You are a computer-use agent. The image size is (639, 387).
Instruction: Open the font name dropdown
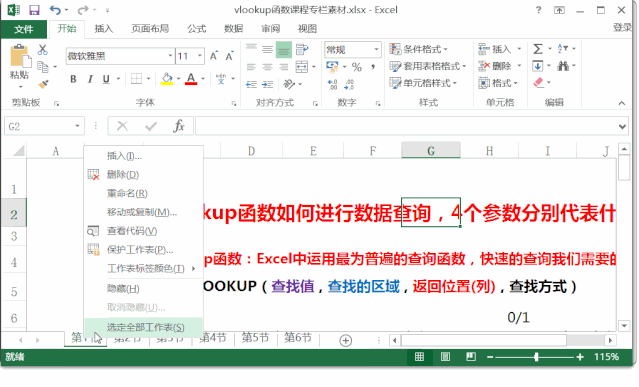(x=170, y=56)
